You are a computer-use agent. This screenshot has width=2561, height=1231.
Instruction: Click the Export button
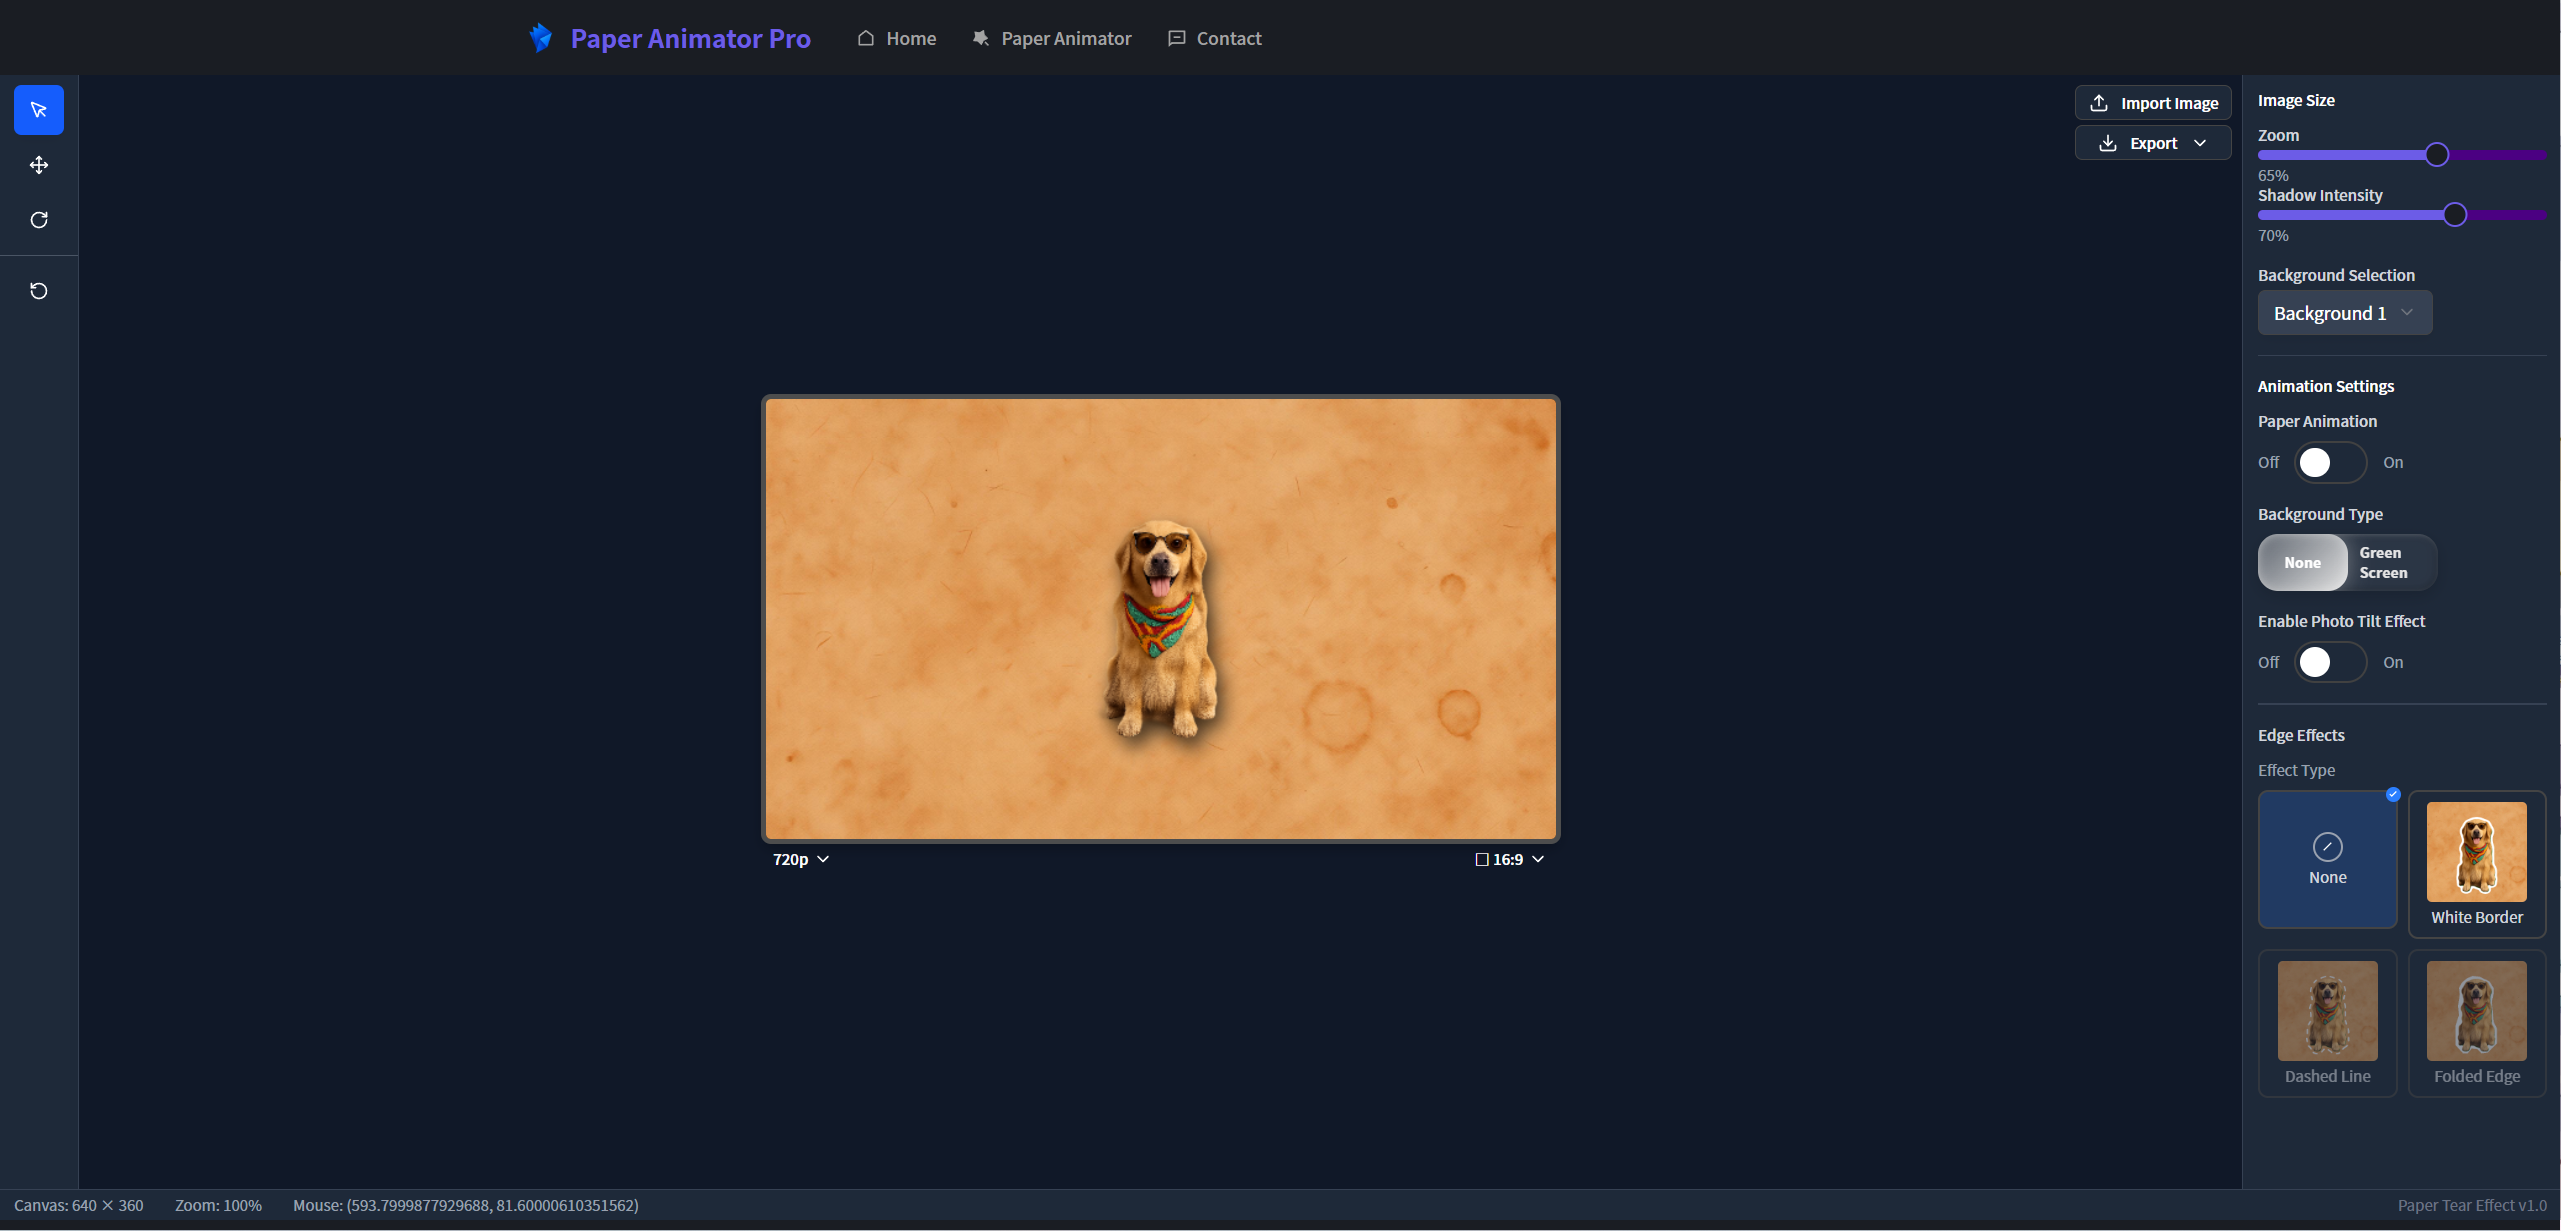pos(2152,143)
